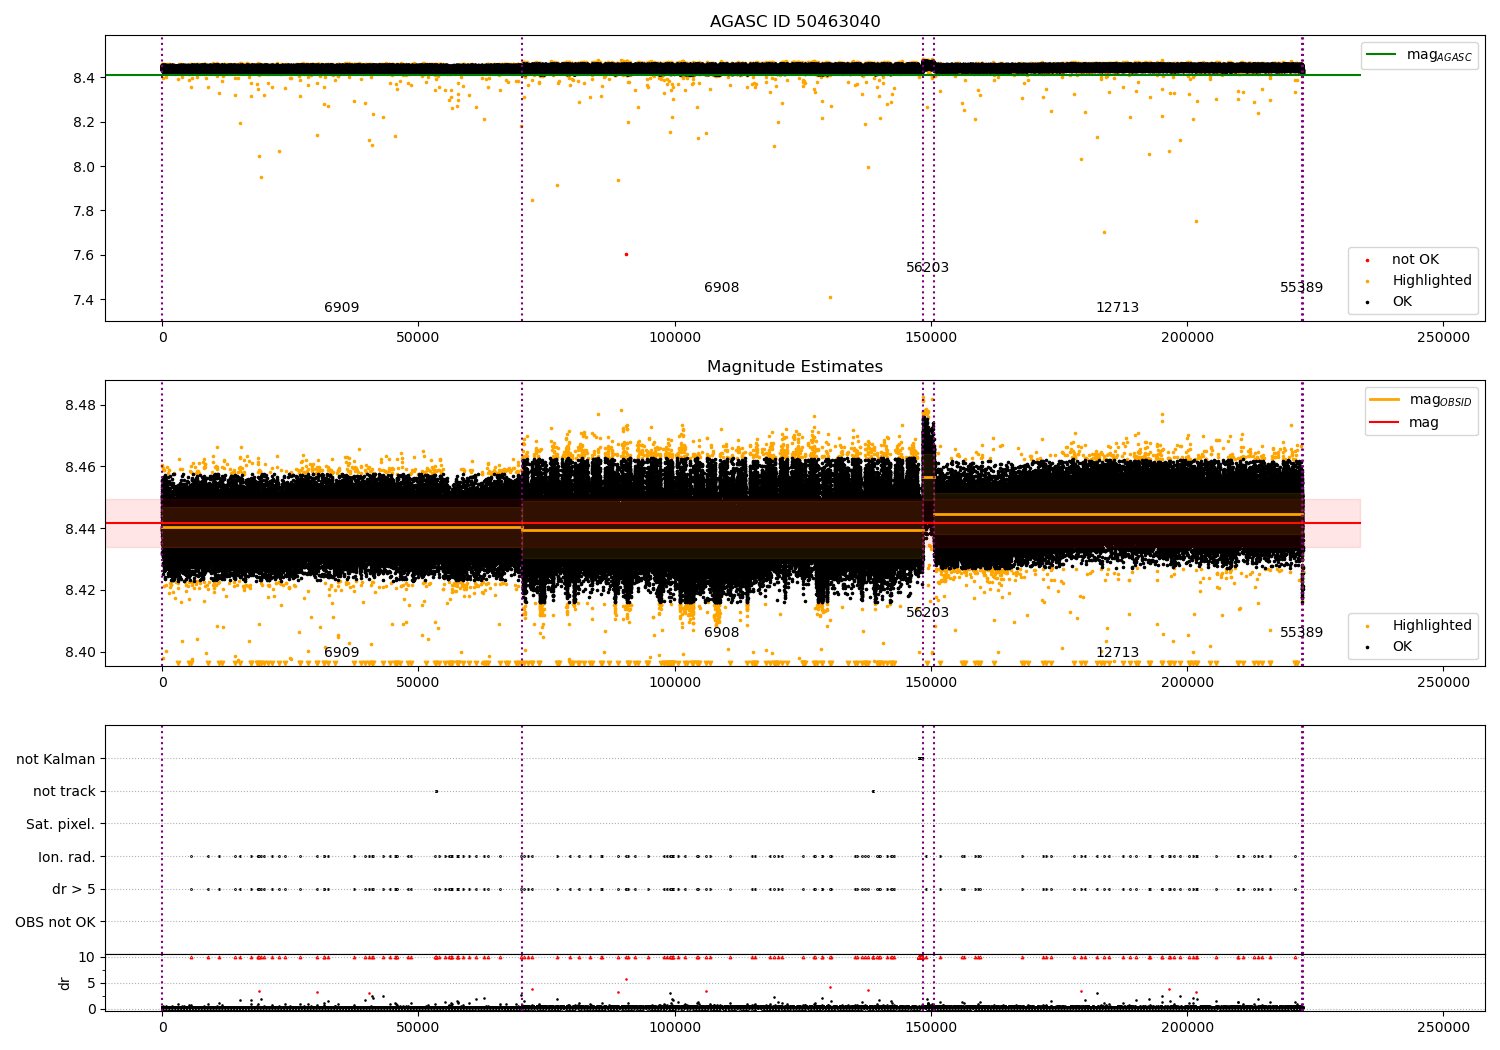Image resolution: width=1500 pixels, height=1050 pixels.
Task: Click the 8.40 y-axis tick in middle plot
Action: tap(80, 653)
